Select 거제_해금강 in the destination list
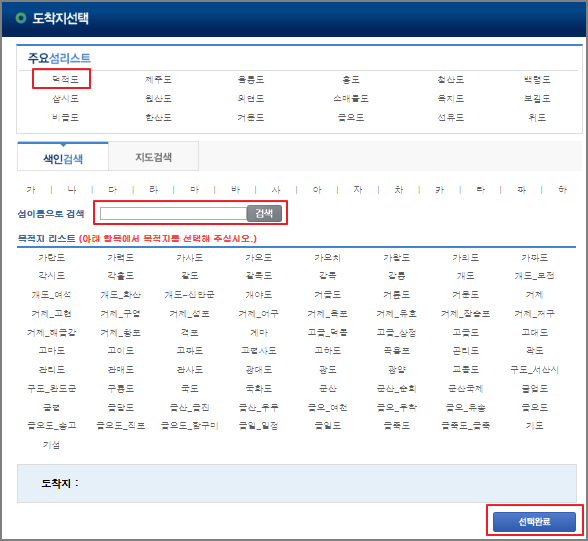Image resolution: width=588 pixels, height=541 pixels. [x=52, y=333]
